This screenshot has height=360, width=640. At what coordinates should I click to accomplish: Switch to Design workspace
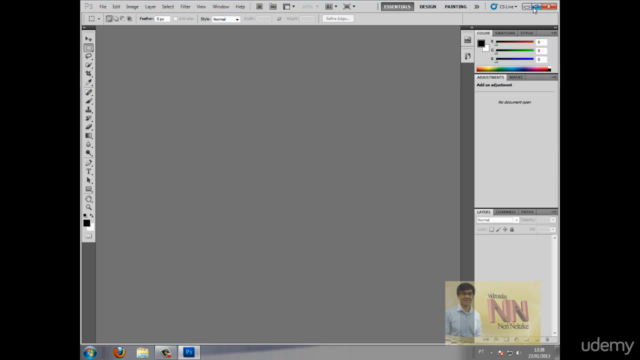point(428,7)
